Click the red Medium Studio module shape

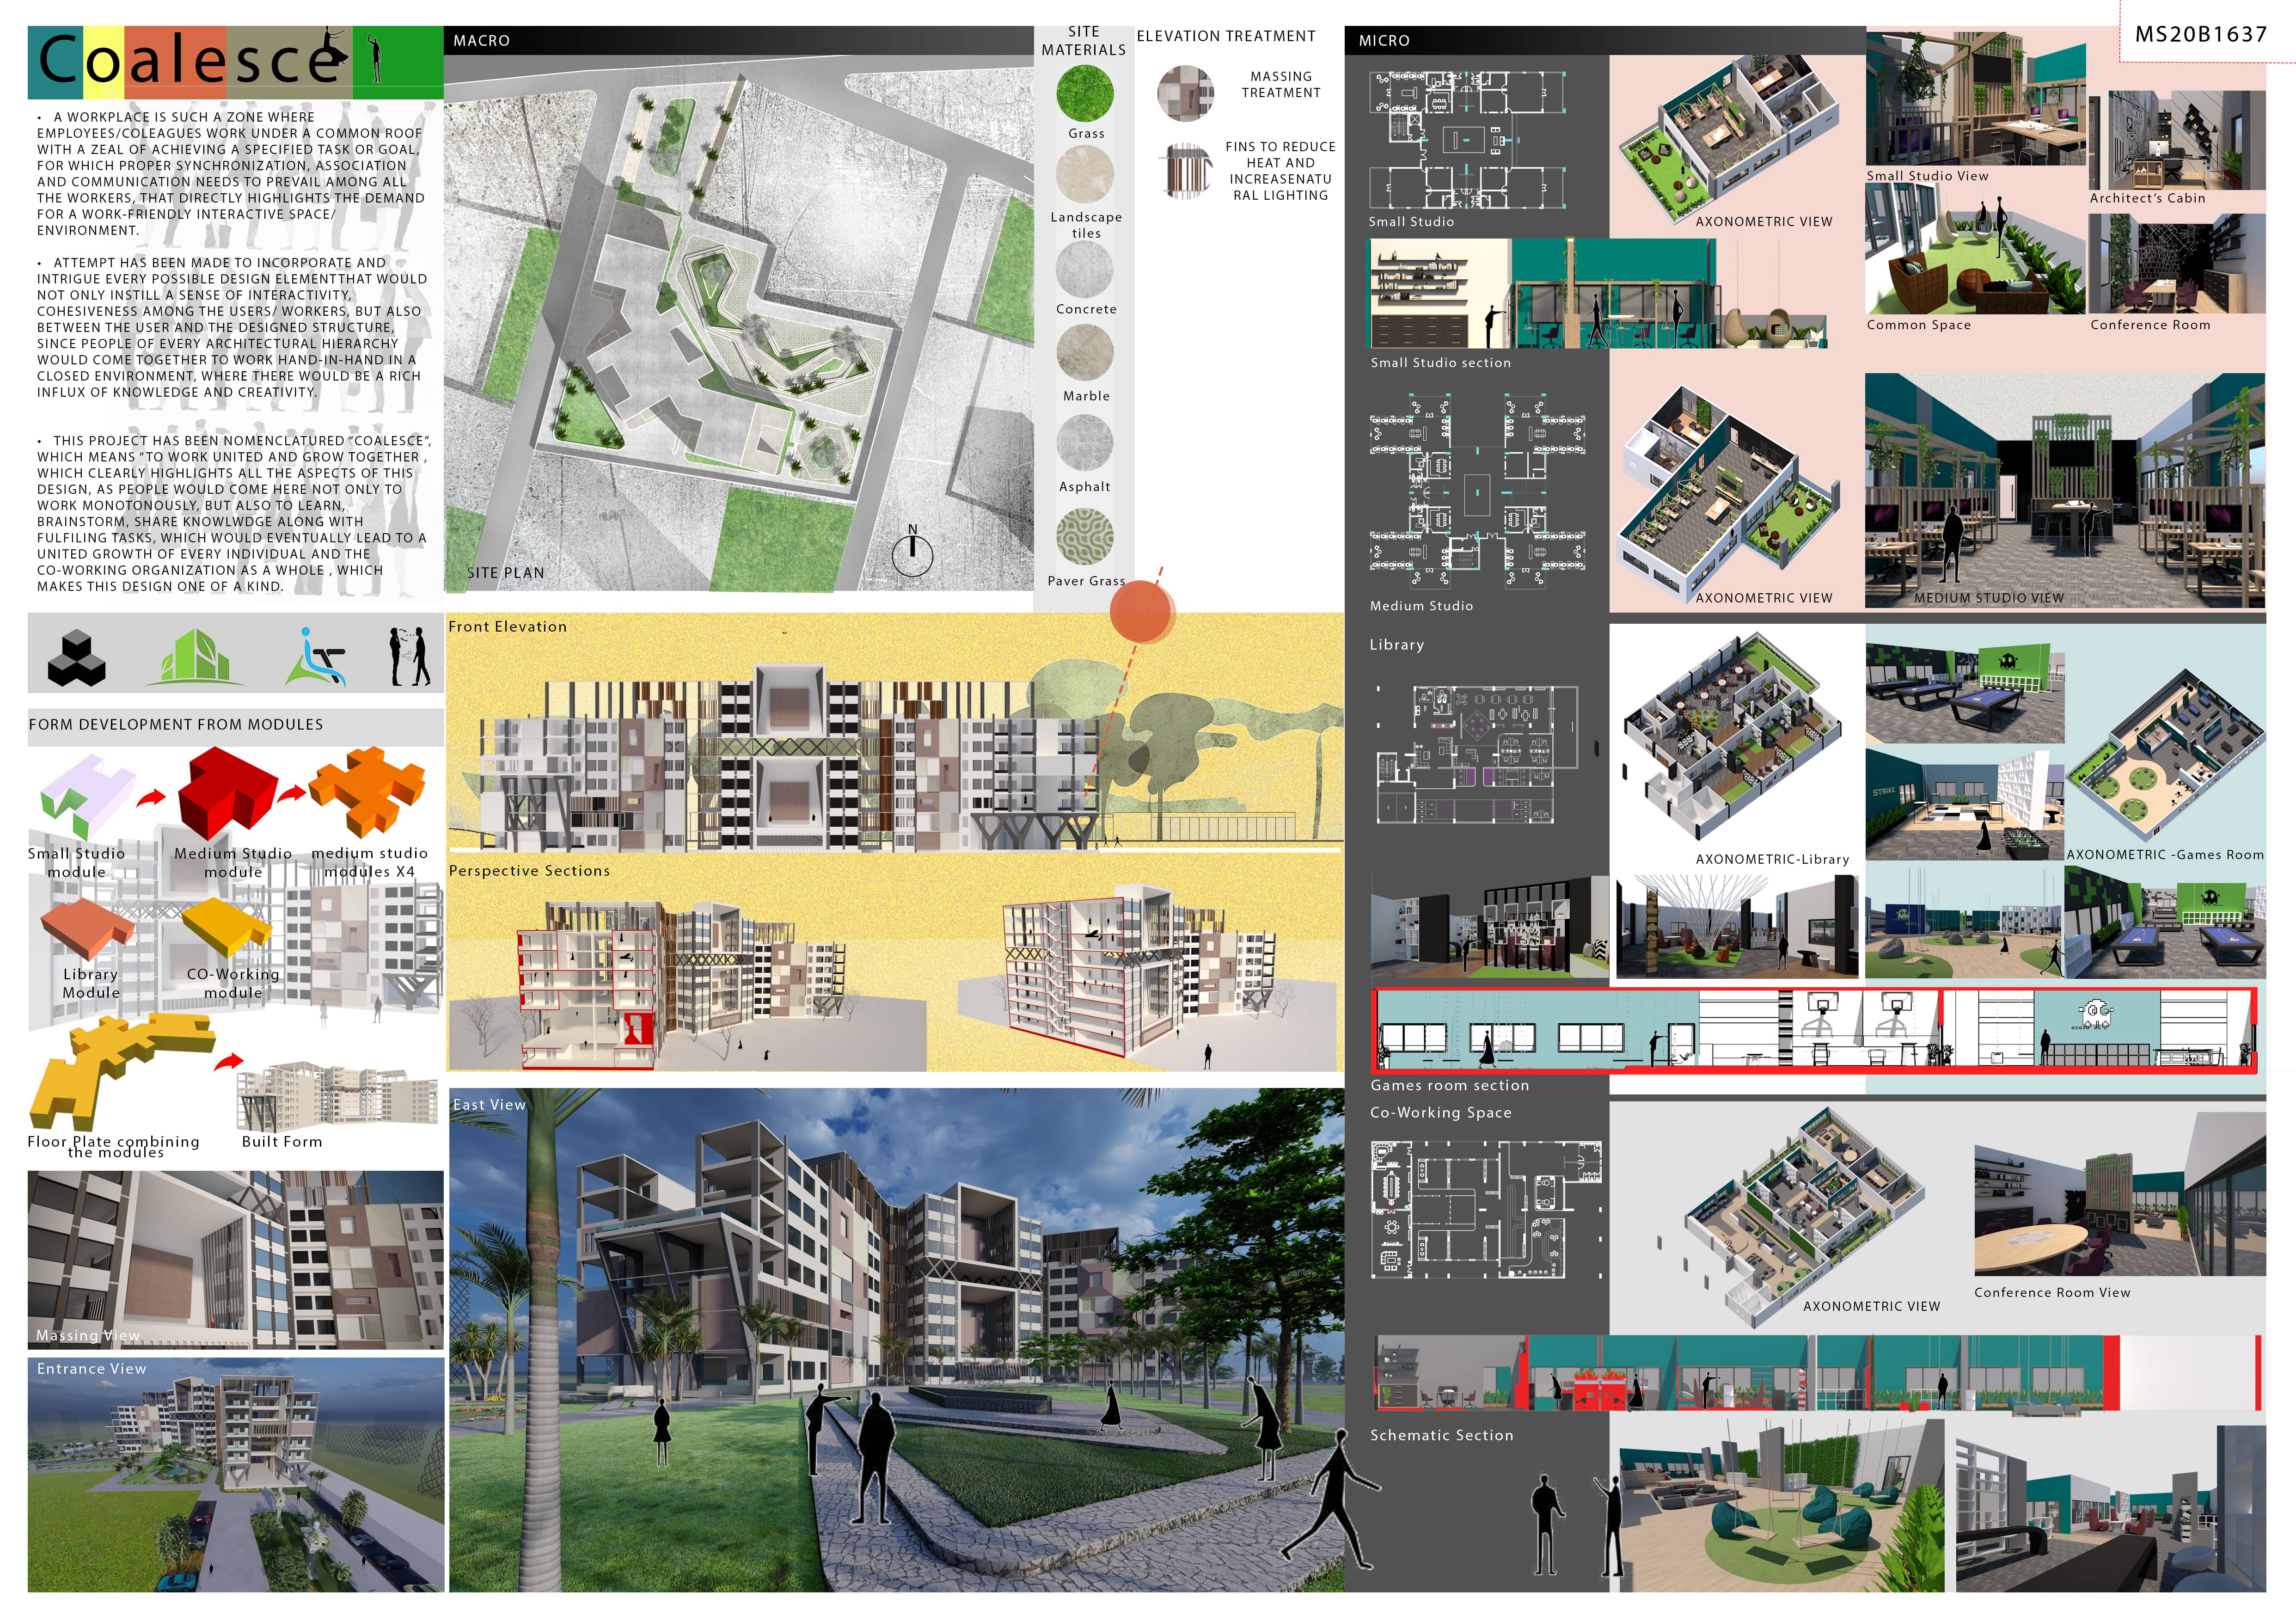228,792
